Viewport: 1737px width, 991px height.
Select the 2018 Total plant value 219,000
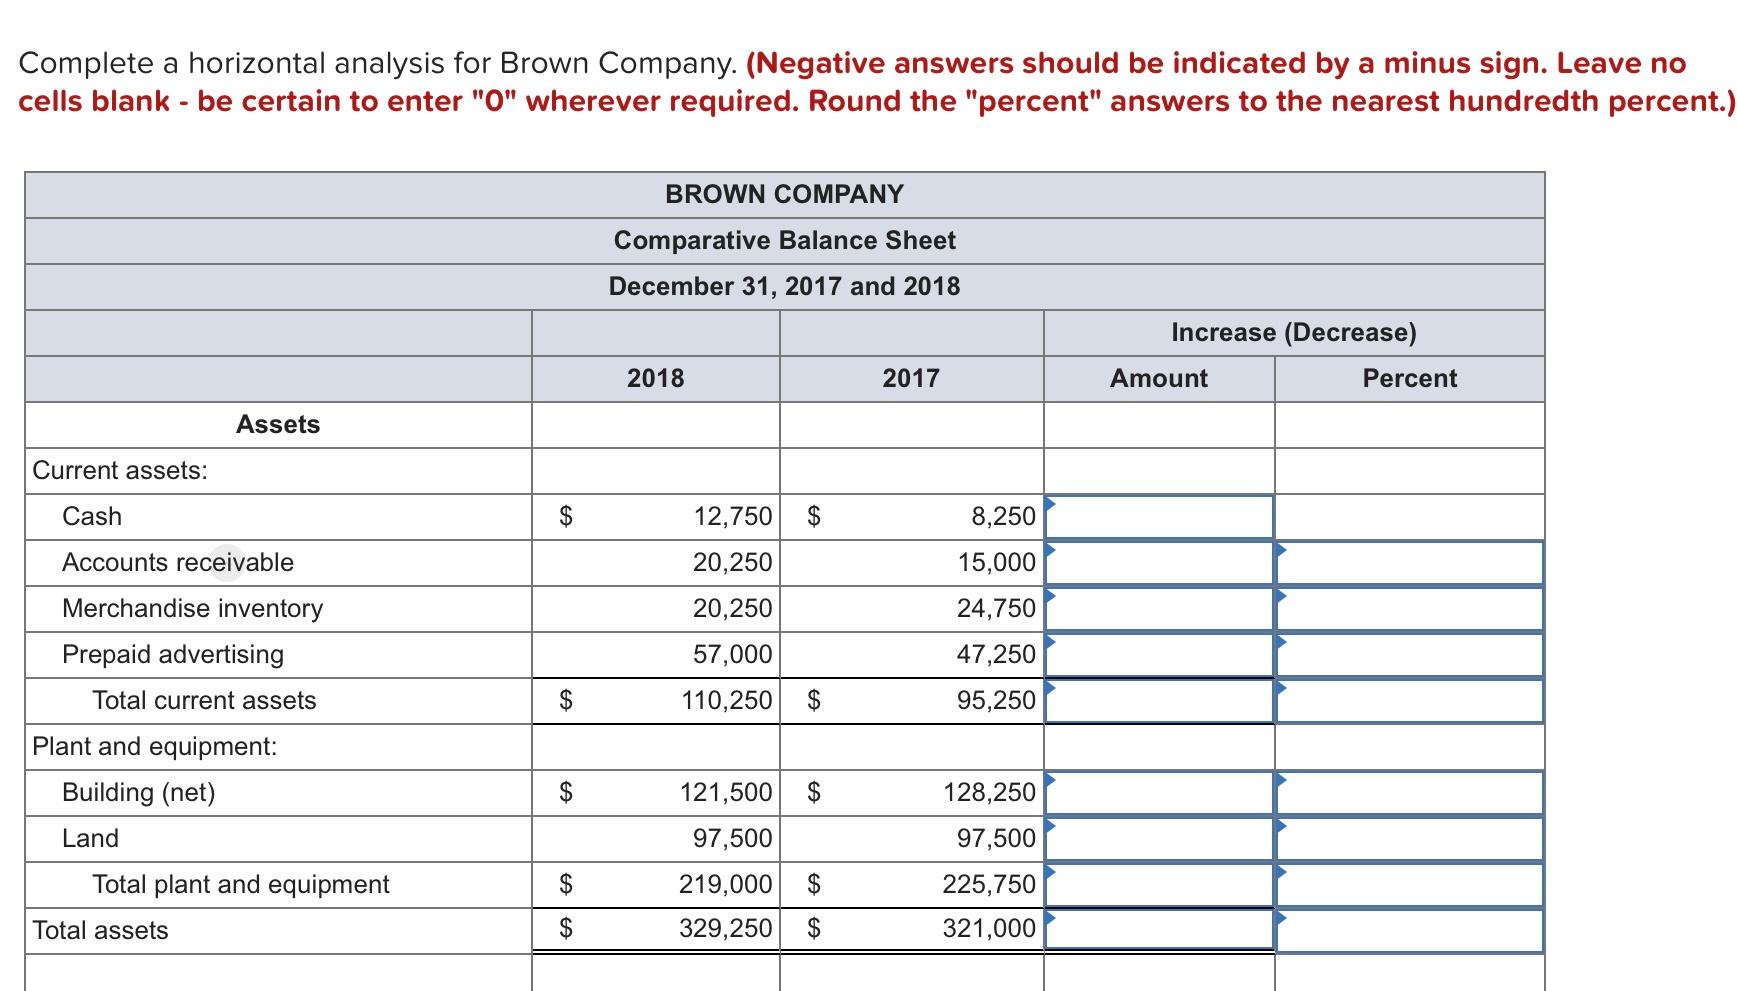[727, 885]
